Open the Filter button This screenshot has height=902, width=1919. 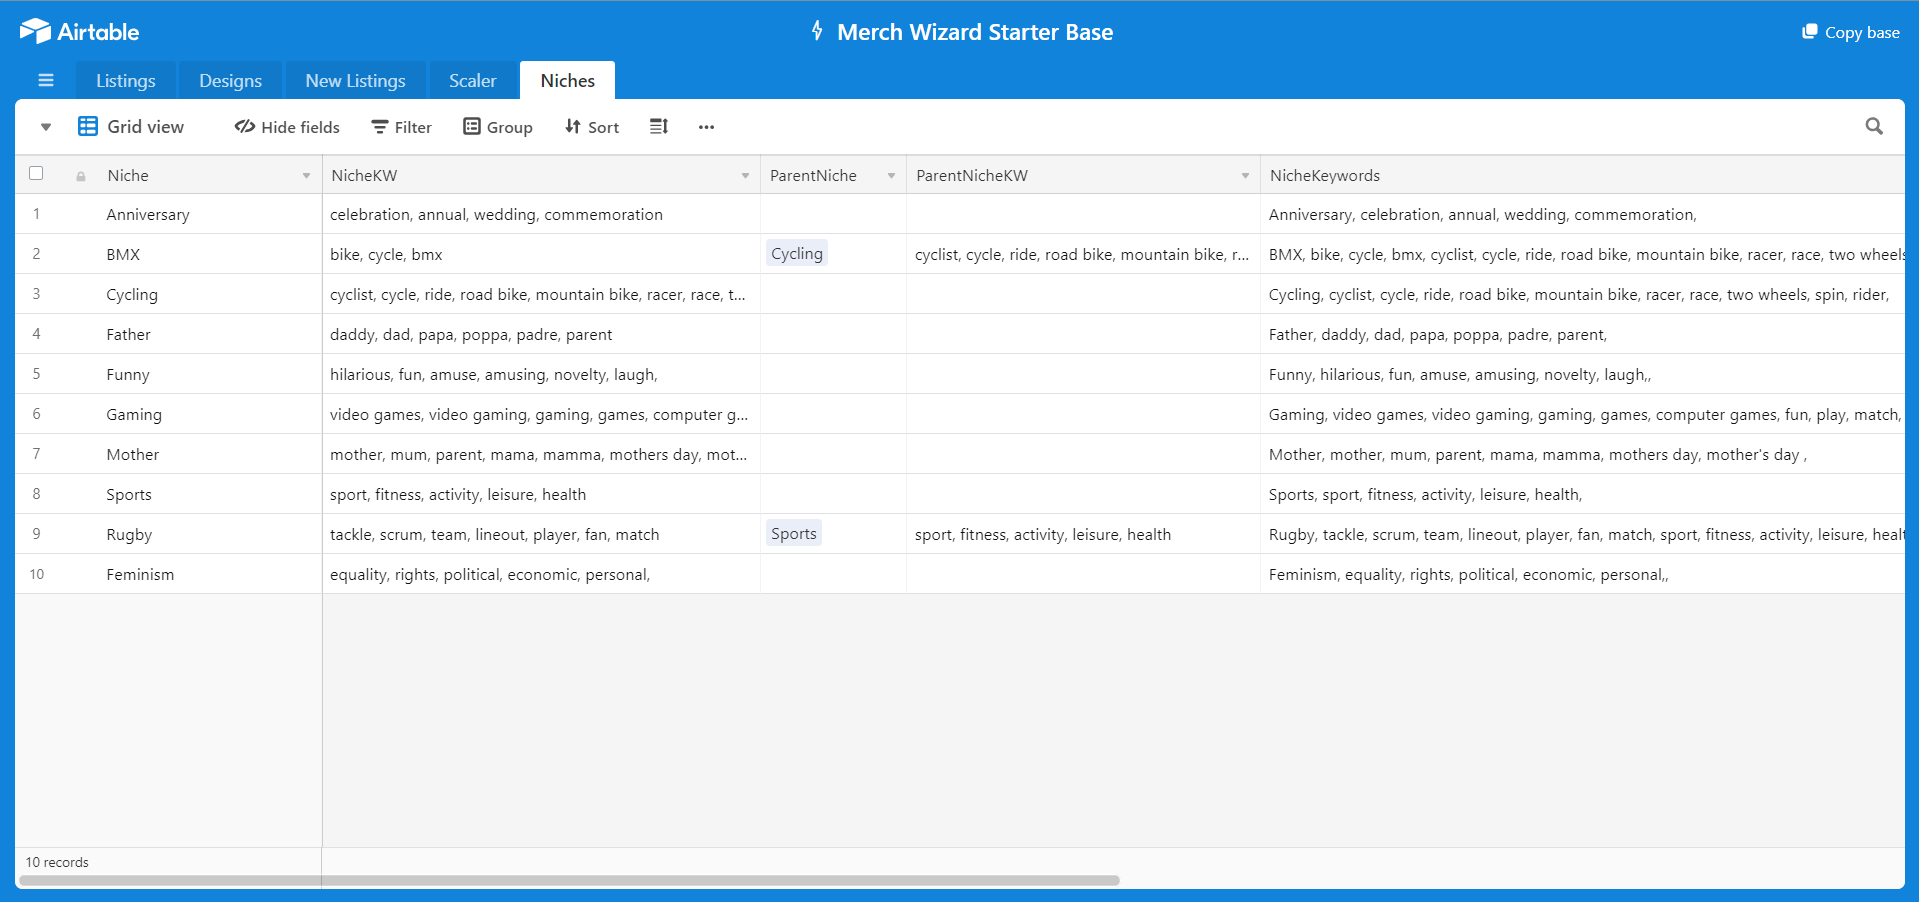(x=401, y=127)
